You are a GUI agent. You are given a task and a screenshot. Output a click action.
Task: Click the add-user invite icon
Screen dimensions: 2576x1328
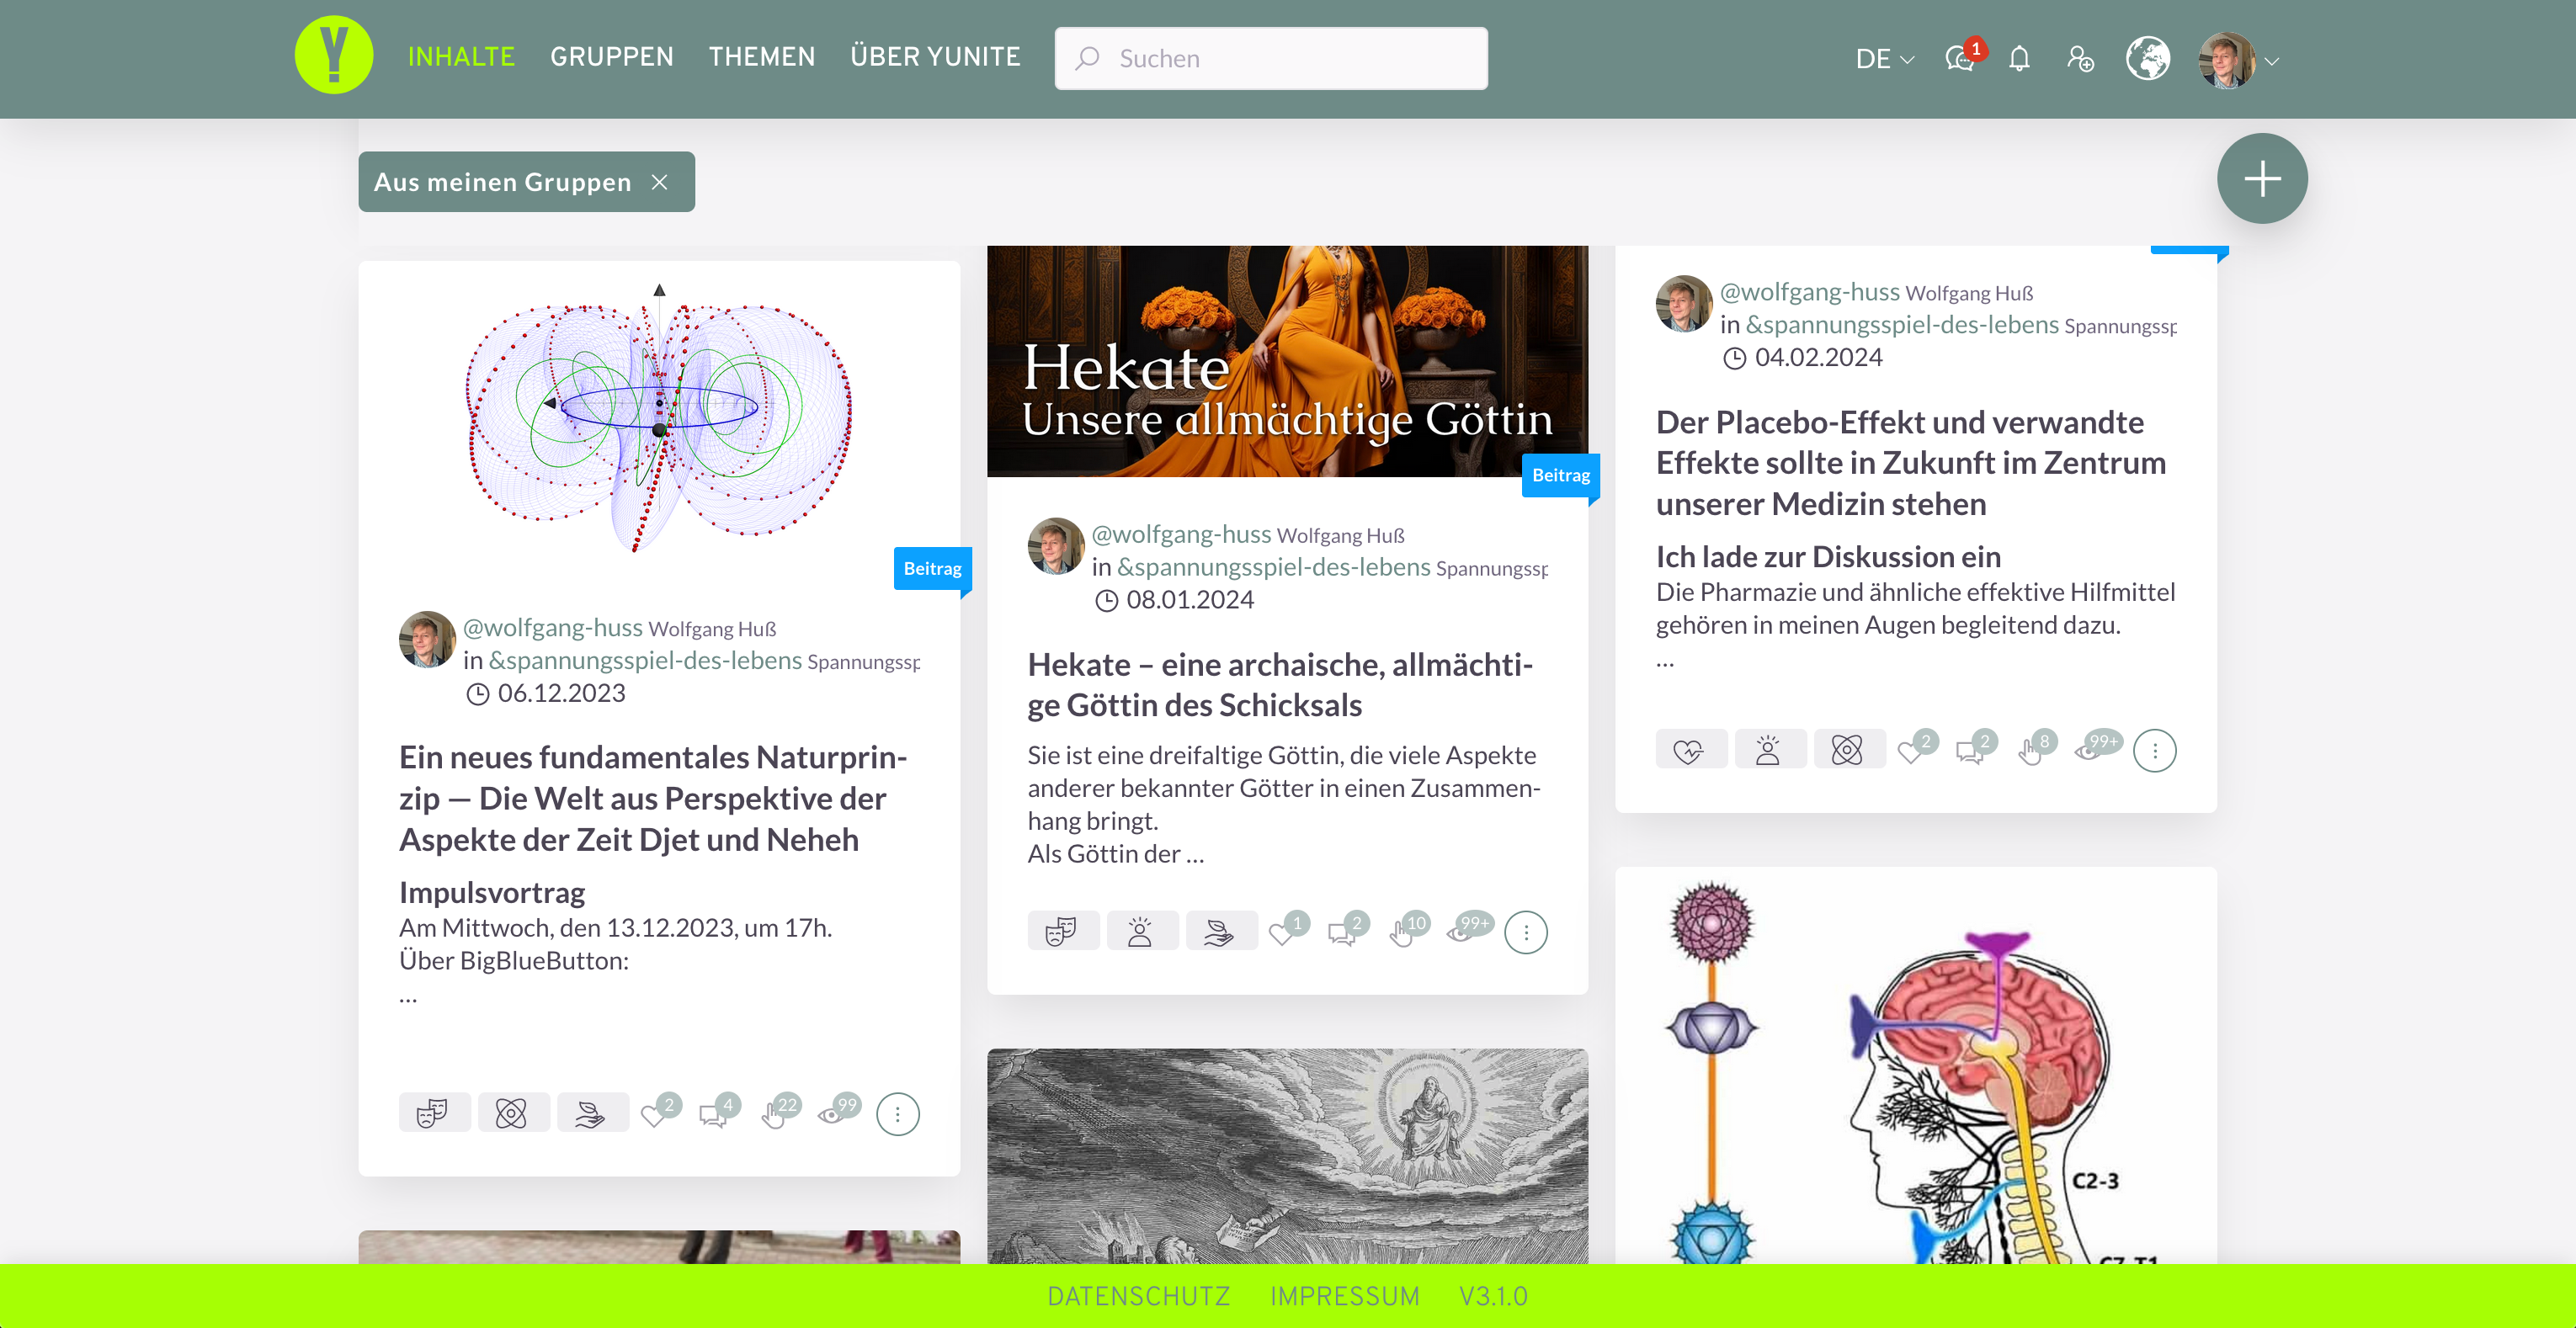(x=2080, y=59)
